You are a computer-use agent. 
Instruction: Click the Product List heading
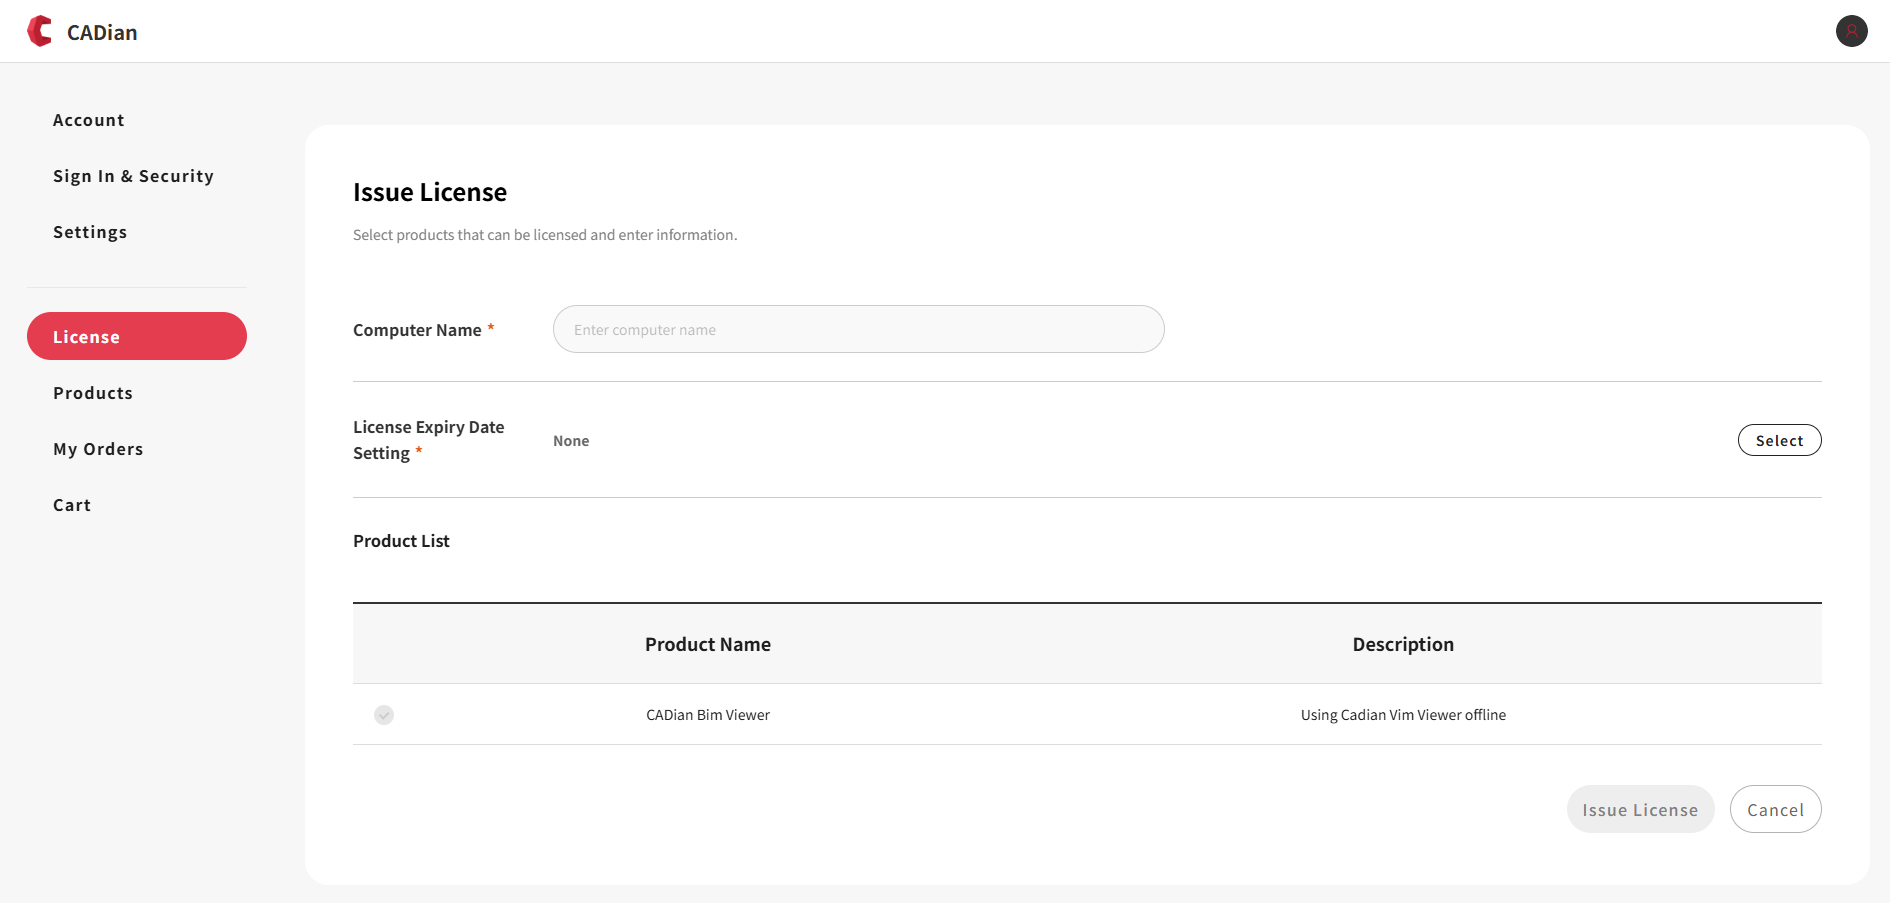coord(401,540)
